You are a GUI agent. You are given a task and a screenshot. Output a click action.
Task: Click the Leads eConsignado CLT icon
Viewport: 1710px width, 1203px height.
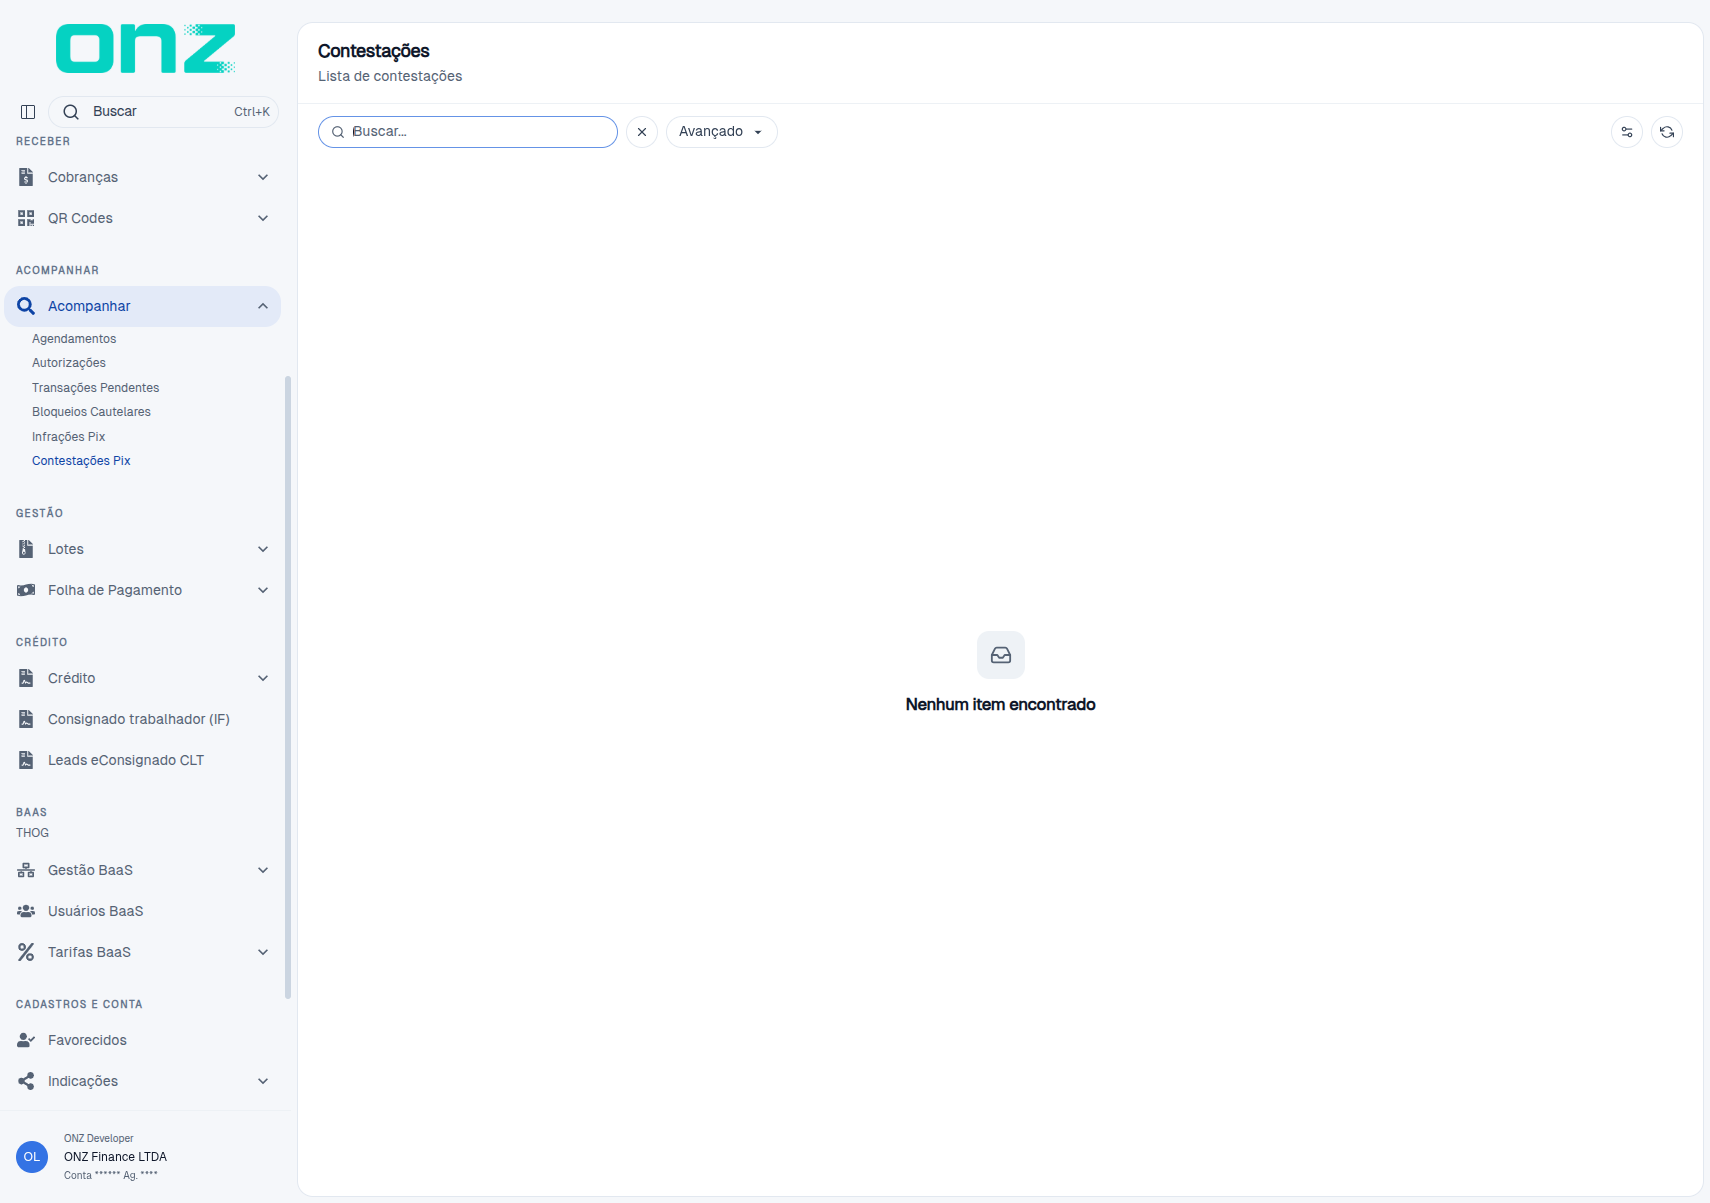pyautogui.click(x=26, y=760)
